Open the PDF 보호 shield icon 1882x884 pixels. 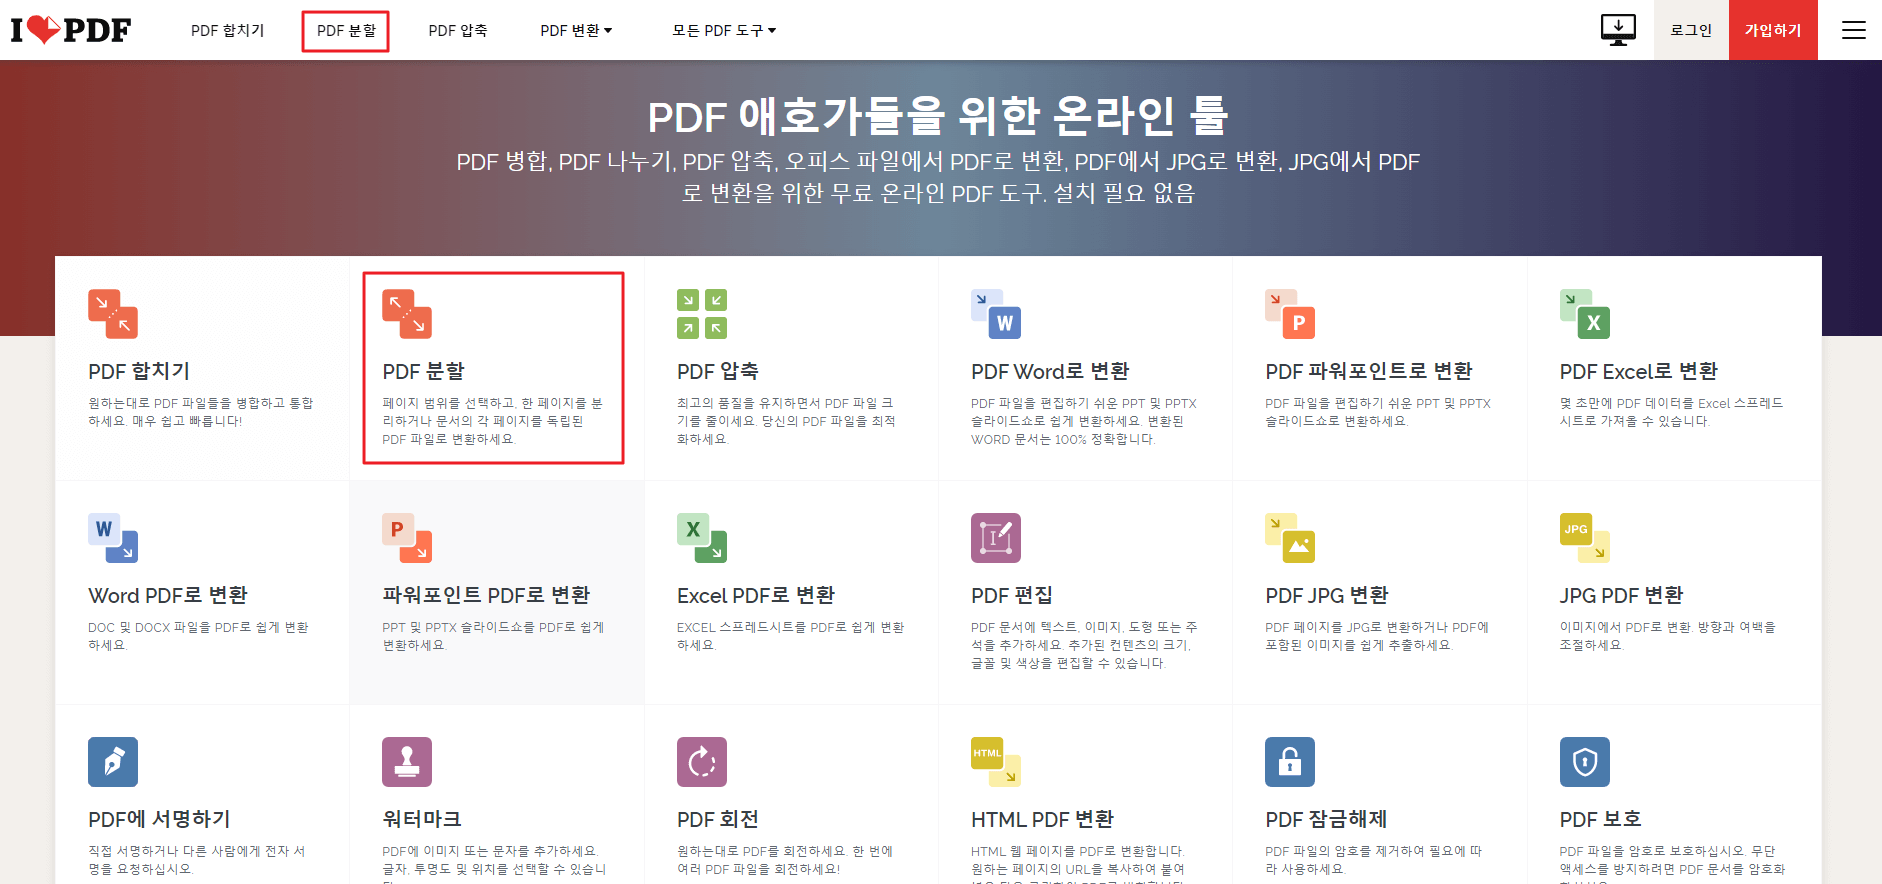coord(1585,762)
